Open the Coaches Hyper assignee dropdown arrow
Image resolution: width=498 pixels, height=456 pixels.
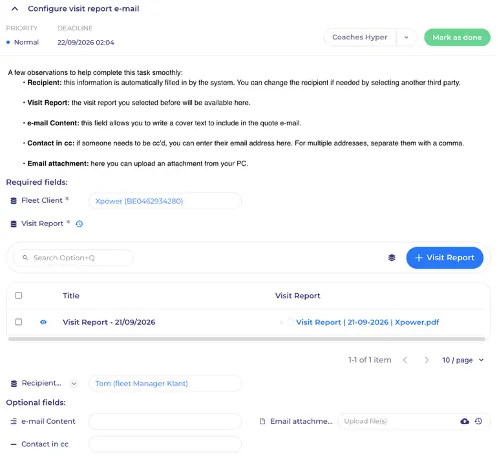(406, 37)
